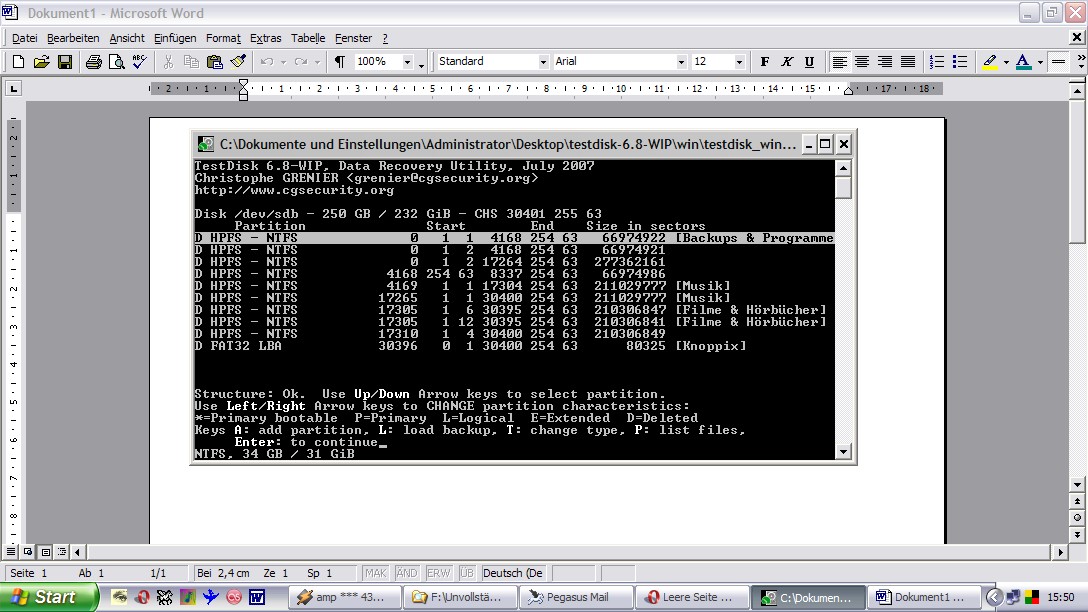This screenshot has width=1088, height=612.
Task: Click the first line indent marker on ruler
Action: tap(243, 84)
